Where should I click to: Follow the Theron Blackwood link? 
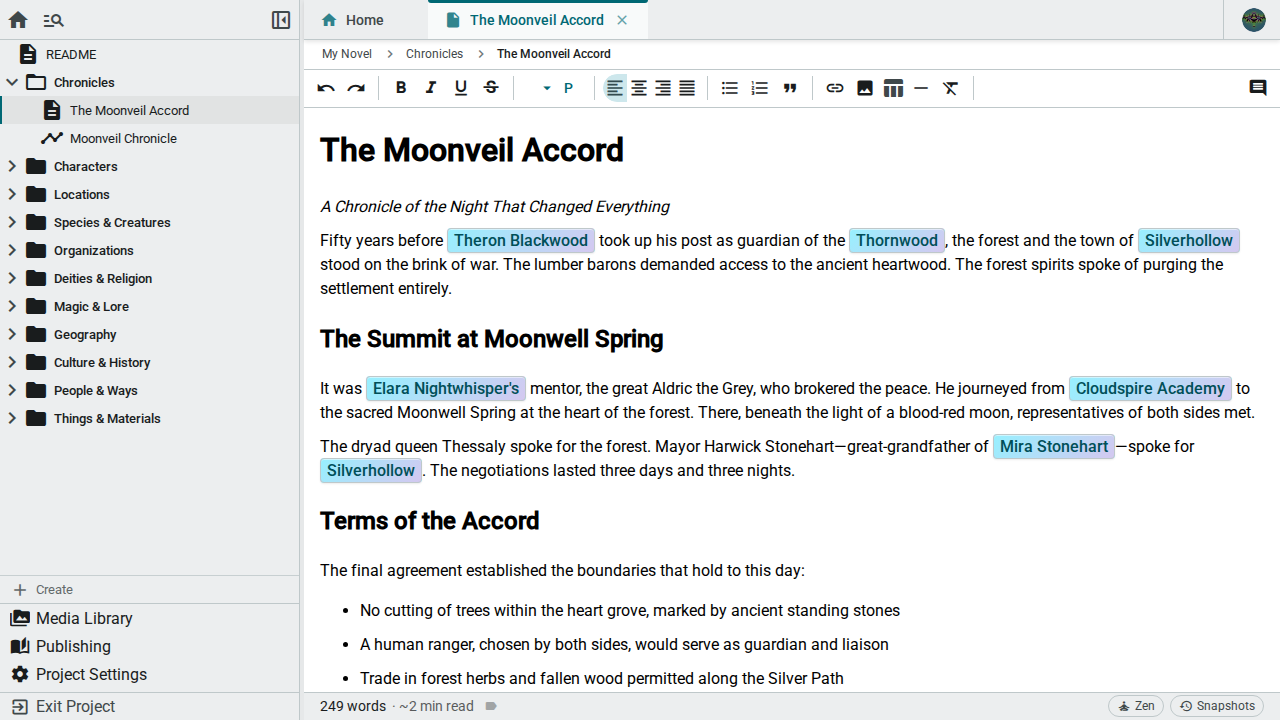coord(521,240)
